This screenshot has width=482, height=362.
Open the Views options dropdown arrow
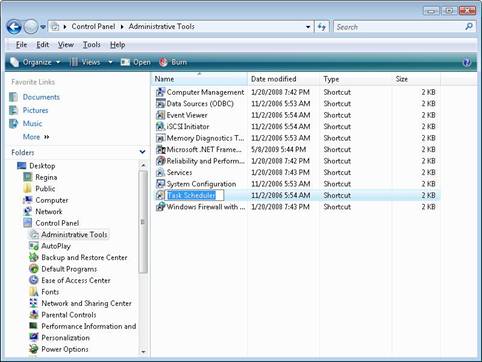(110, 62)
